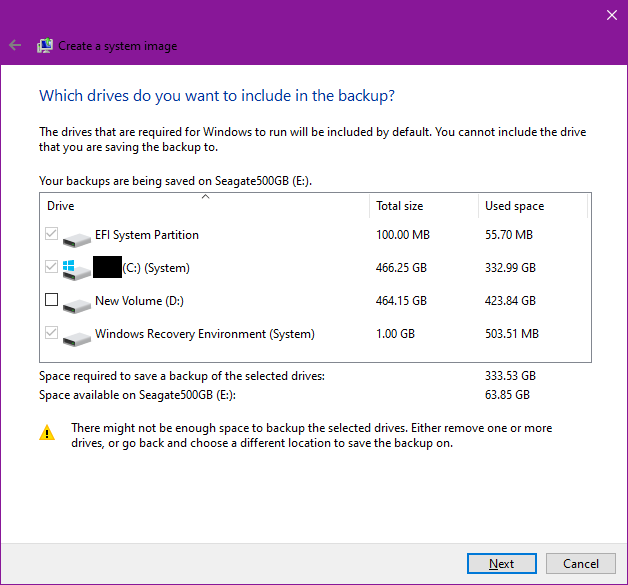628x585 pixels.
Task: Click the Windows Recovery Environment drive icon
Action: [76, 337]
